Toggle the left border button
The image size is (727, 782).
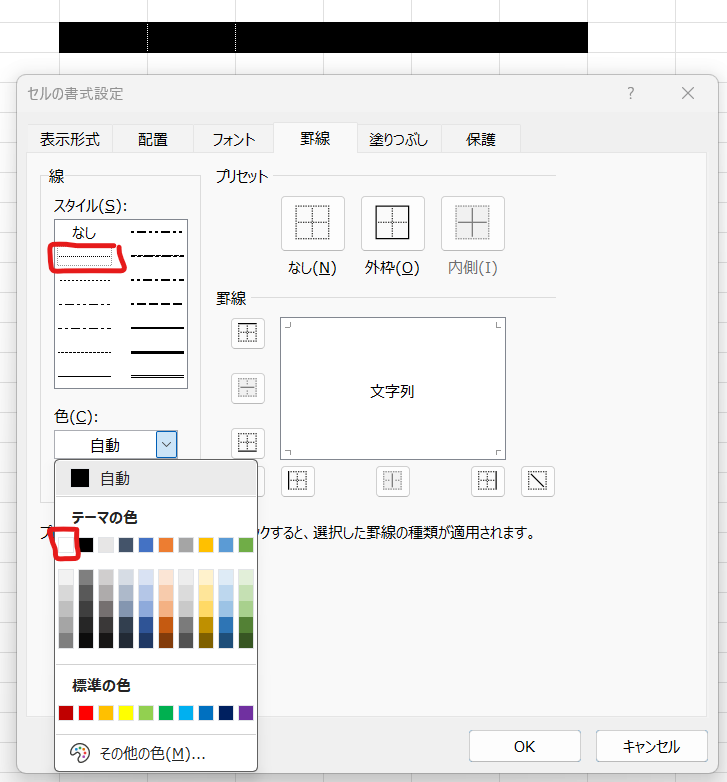tap(296, 481)
